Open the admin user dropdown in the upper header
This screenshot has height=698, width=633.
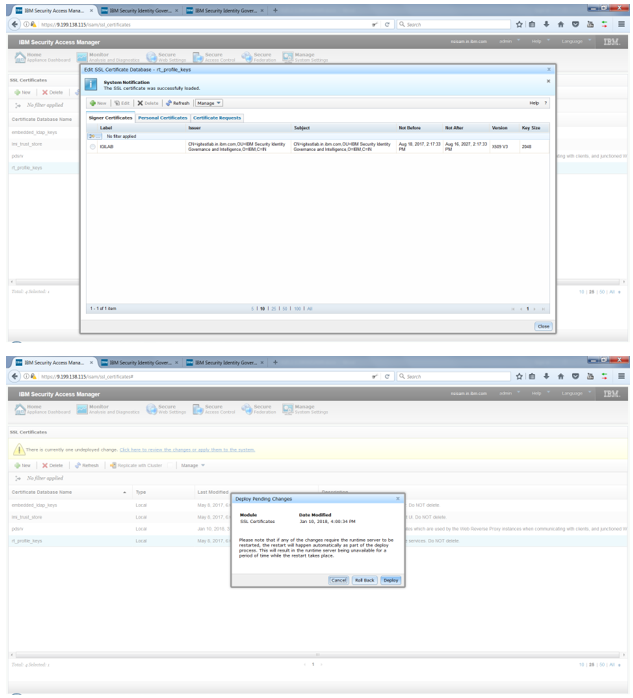coord(509,41)
